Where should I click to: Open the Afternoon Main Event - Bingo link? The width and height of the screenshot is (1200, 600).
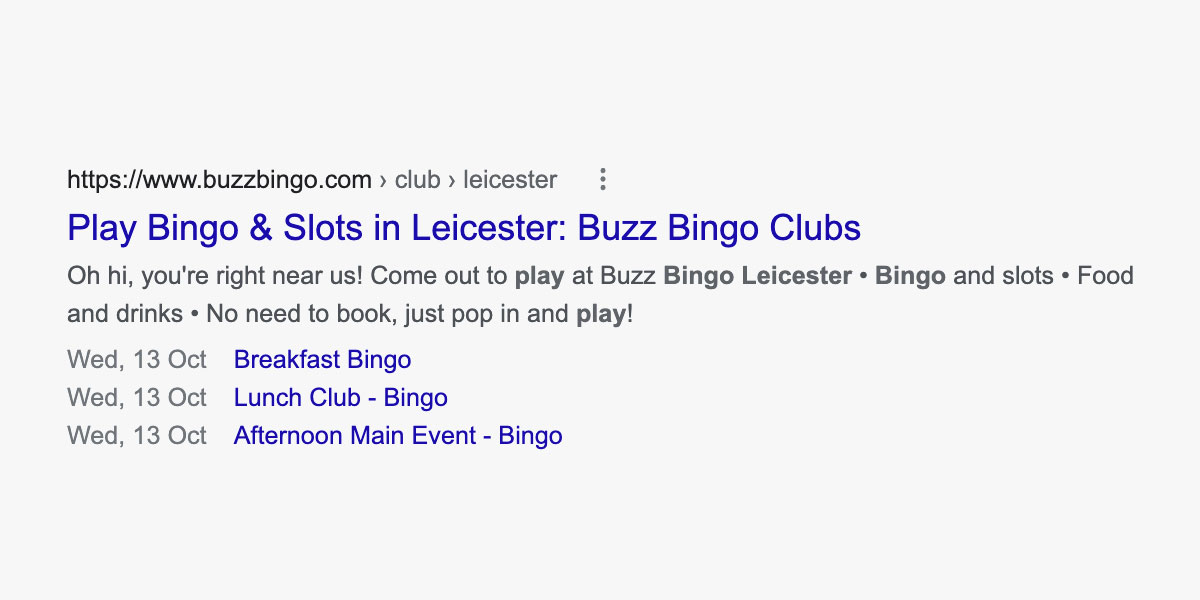click(x=397, y=436)
